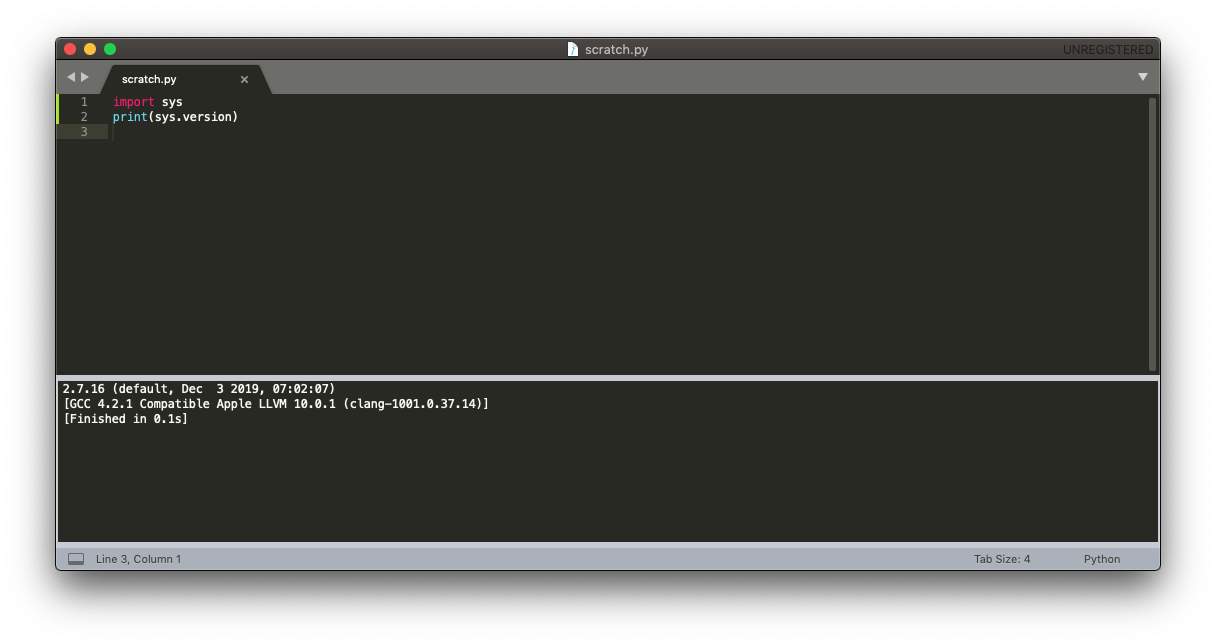Click Line 3, Column 1 in the status bar

pos(139,558)
